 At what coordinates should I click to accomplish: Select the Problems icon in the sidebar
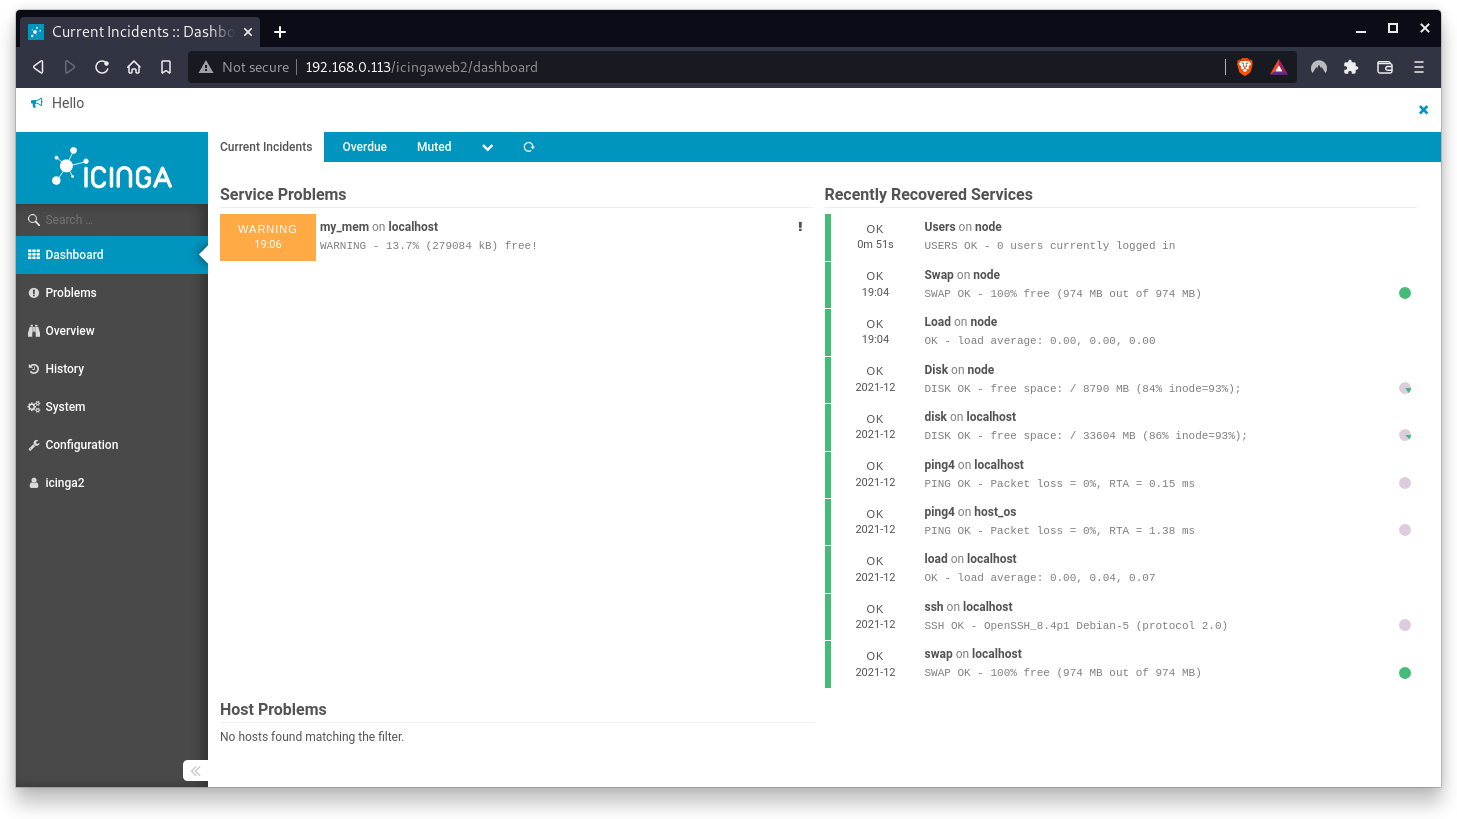36,293
